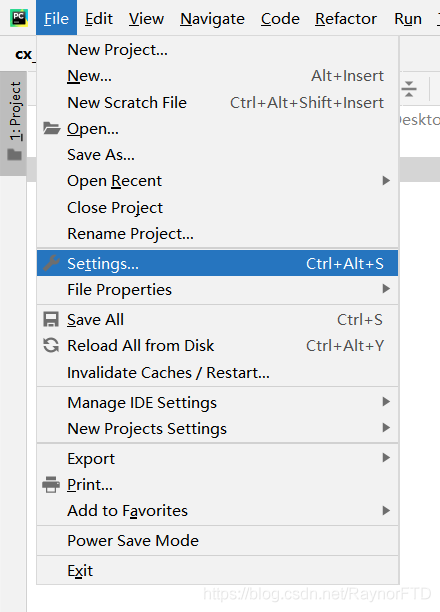Click the collapse all icon in toolbar
Image resolution: width=440 pixels, height=612 pixels.
click(x=409, y=89)
